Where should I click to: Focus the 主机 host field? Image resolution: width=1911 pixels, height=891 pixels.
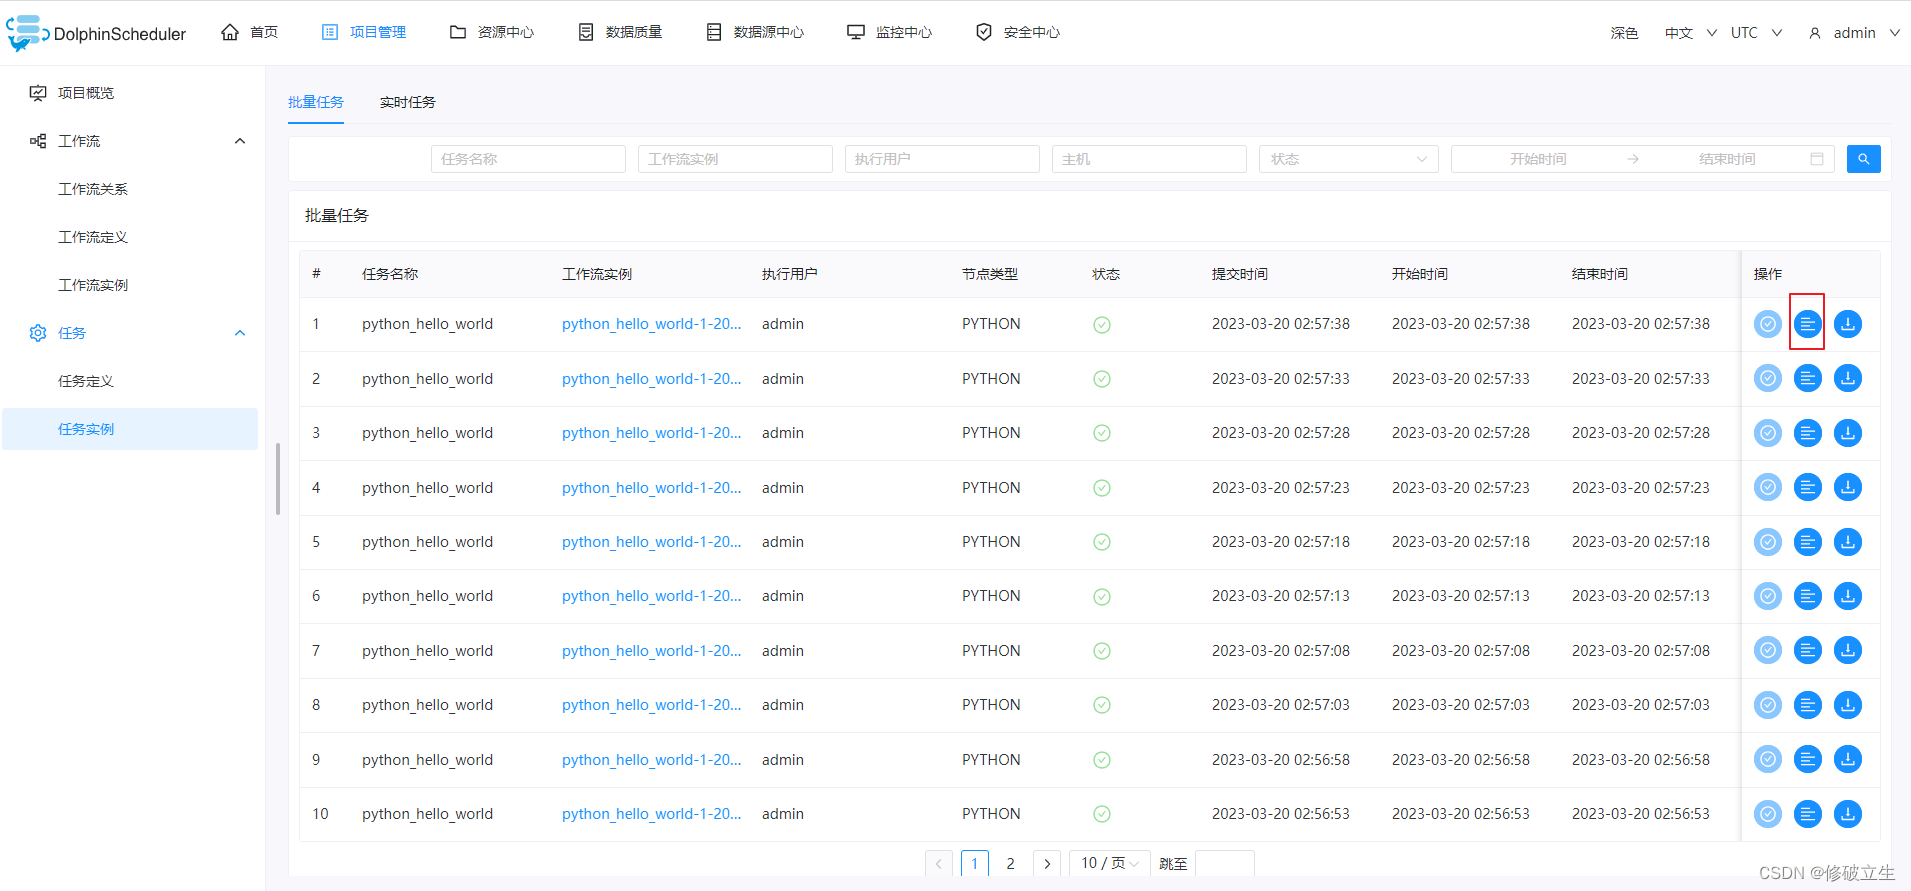click(x=1149, y=159)
